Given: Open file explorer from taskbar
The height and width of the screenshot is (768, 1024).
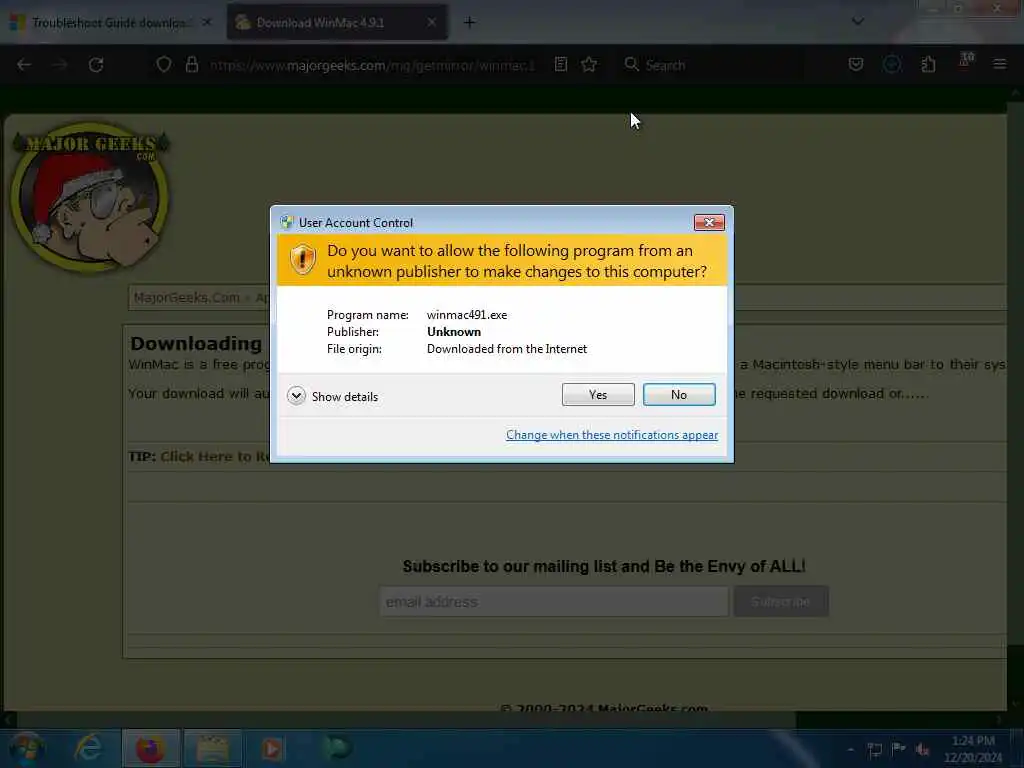Looking at the screenshot, I should click(x=212, y=748).
